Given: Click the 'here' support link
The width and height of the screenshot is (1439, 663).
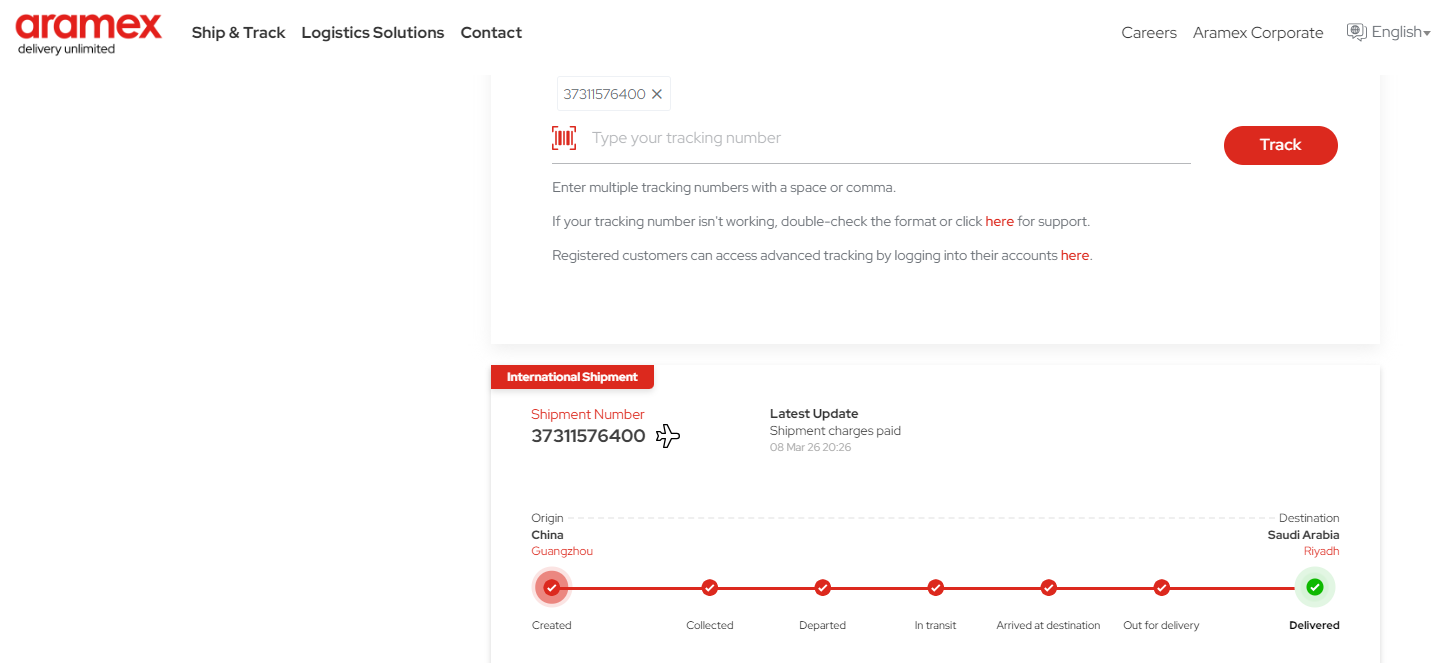Looking at the screenshot, I should (x=999, y=221).
